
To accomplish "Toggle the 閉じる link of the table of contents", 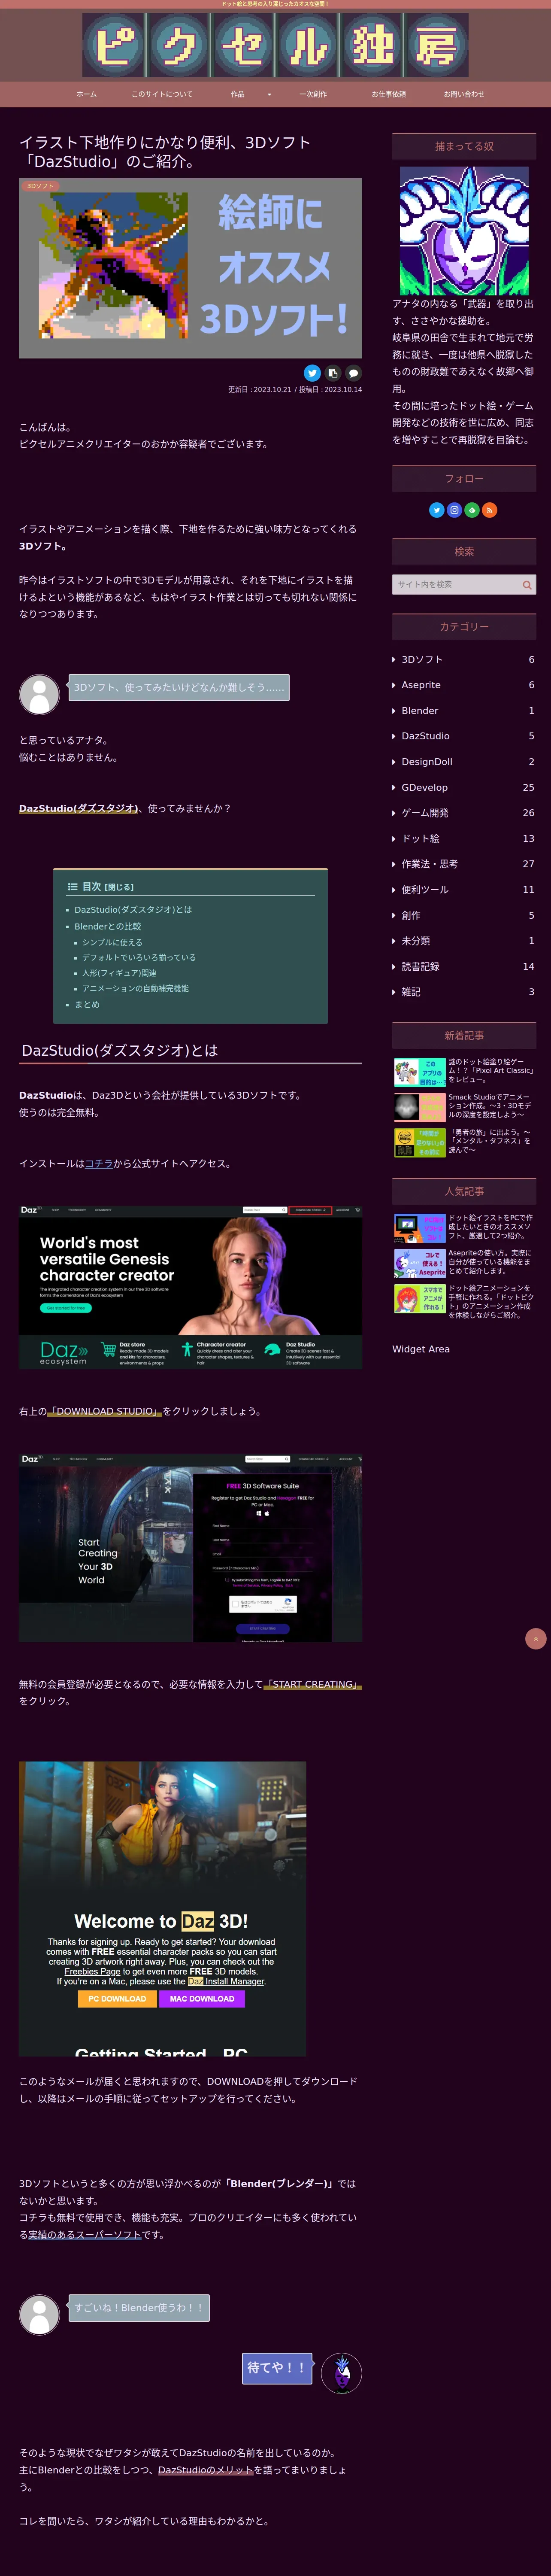I will point(119,887).
